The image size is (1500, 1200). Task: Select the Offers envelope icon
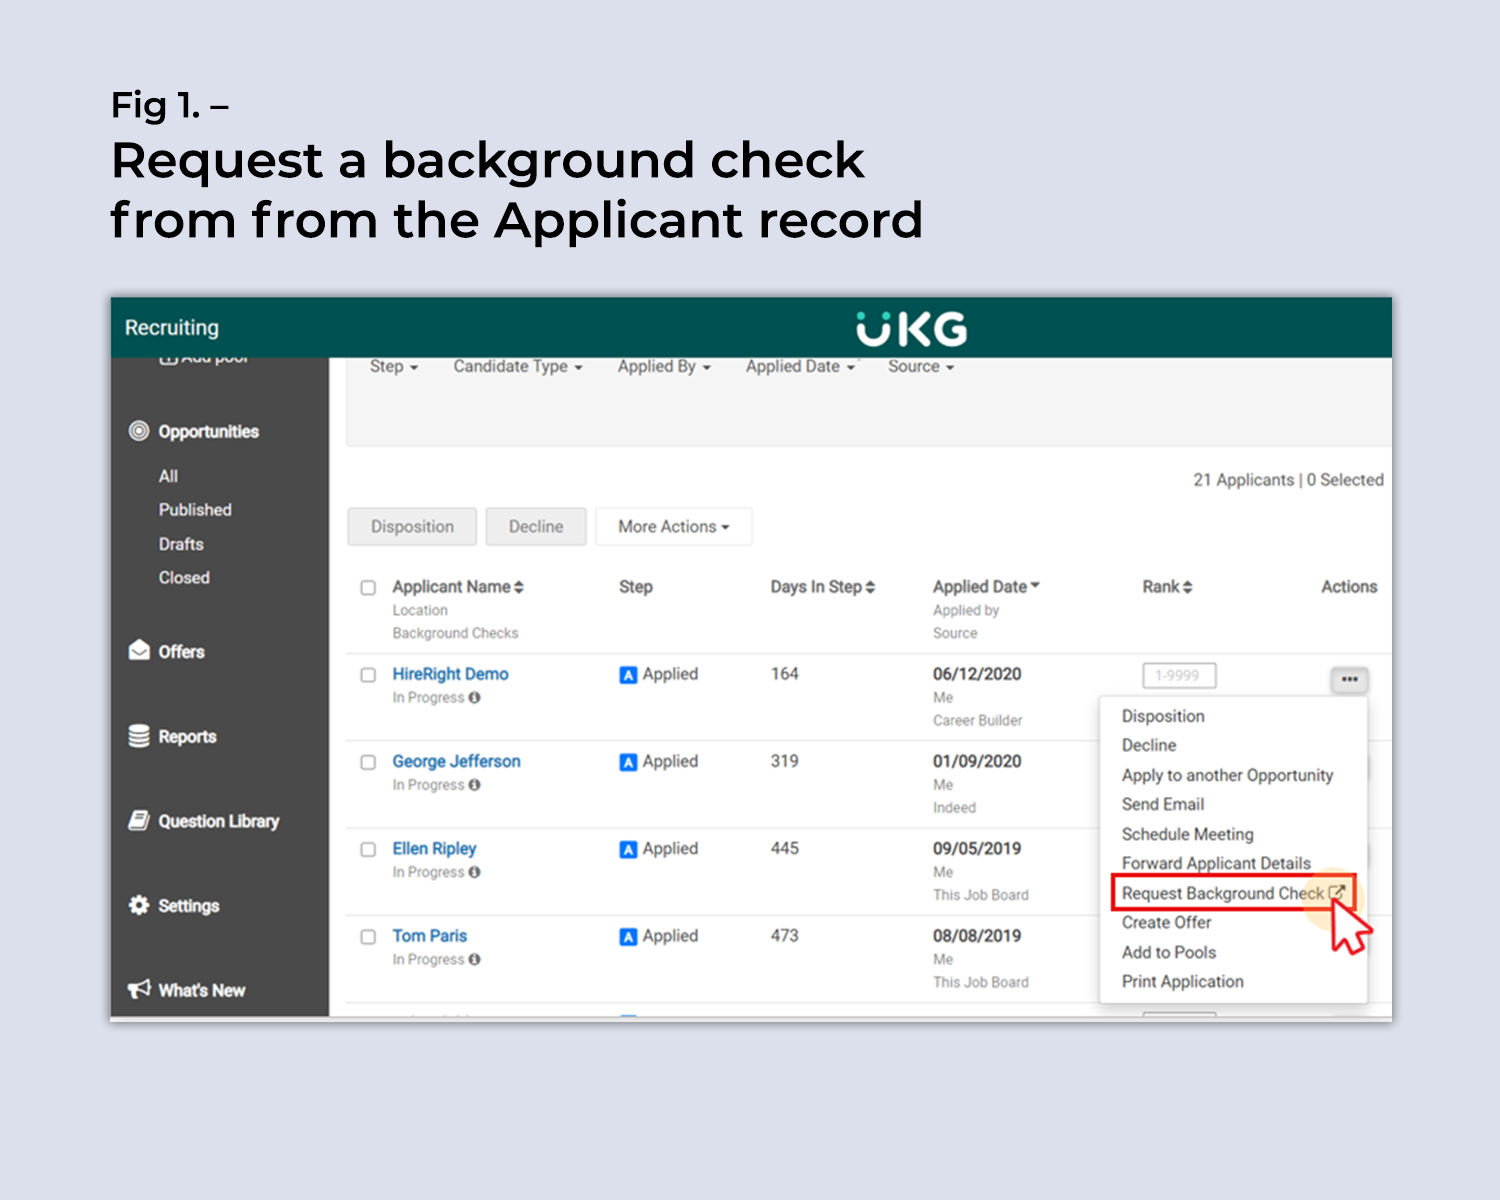point(138,651)
